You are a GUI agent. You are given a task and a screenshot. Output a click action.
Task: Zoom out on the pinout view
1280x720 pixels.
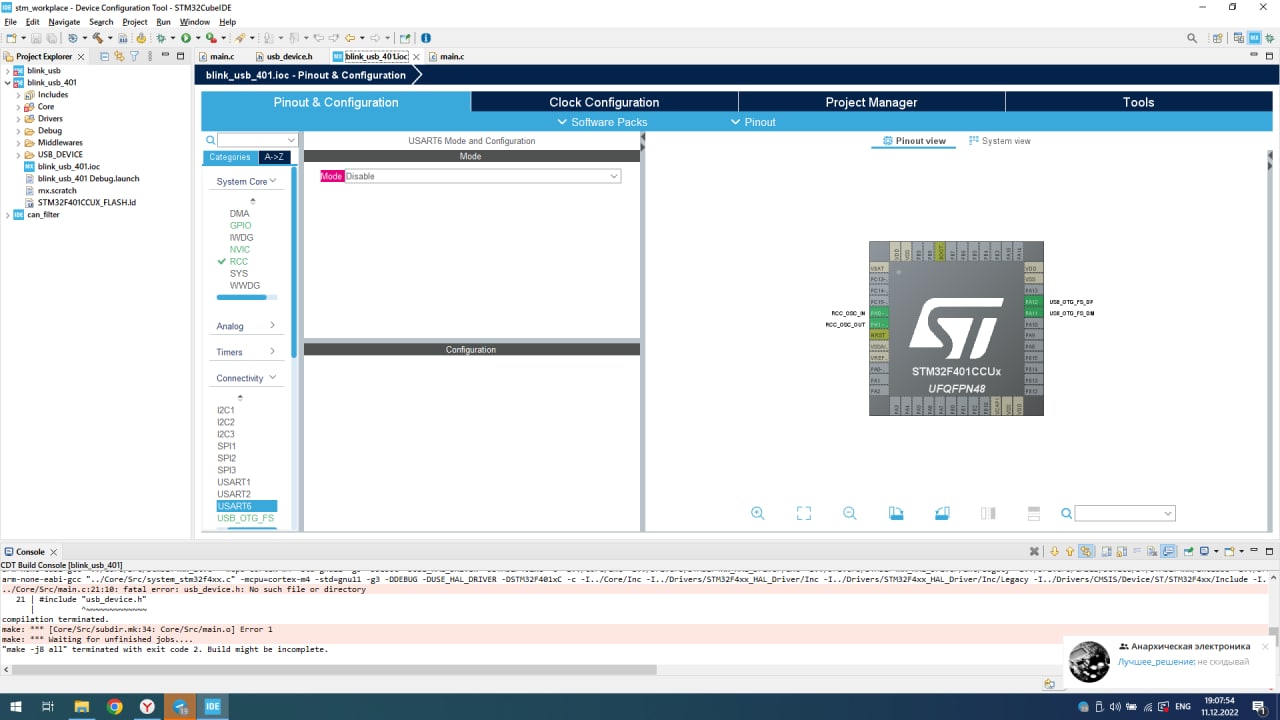coord(850,513)
